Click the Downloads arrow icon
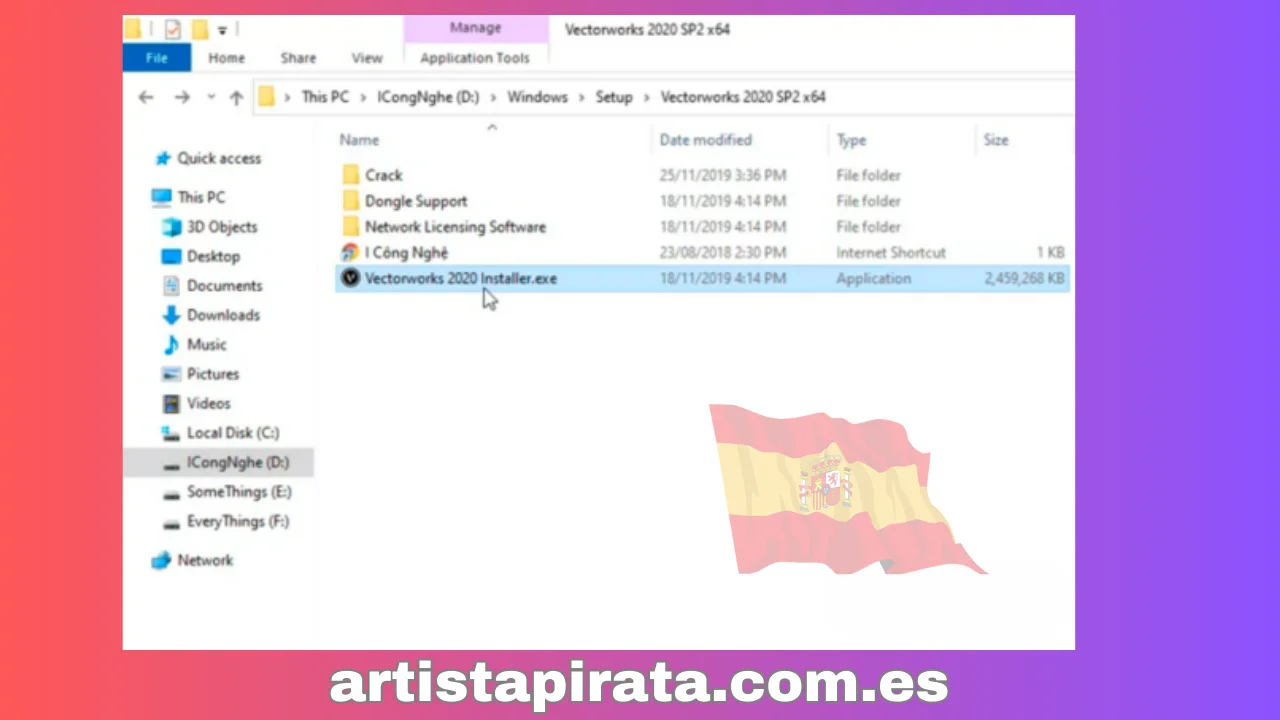1280x720 pixels. pyautogui.click(x=171, y=315)
